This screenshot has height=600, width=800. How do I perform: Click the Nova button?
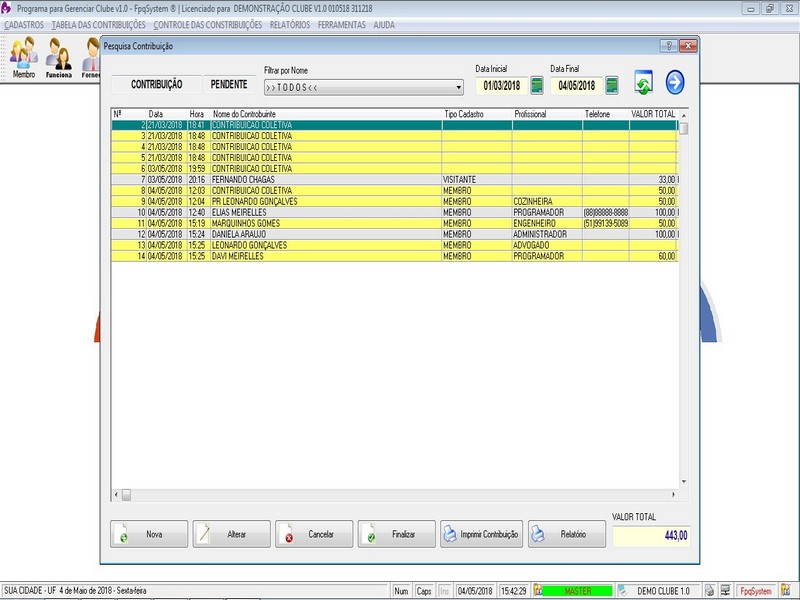pyautogui.click(x=149, y=534)
